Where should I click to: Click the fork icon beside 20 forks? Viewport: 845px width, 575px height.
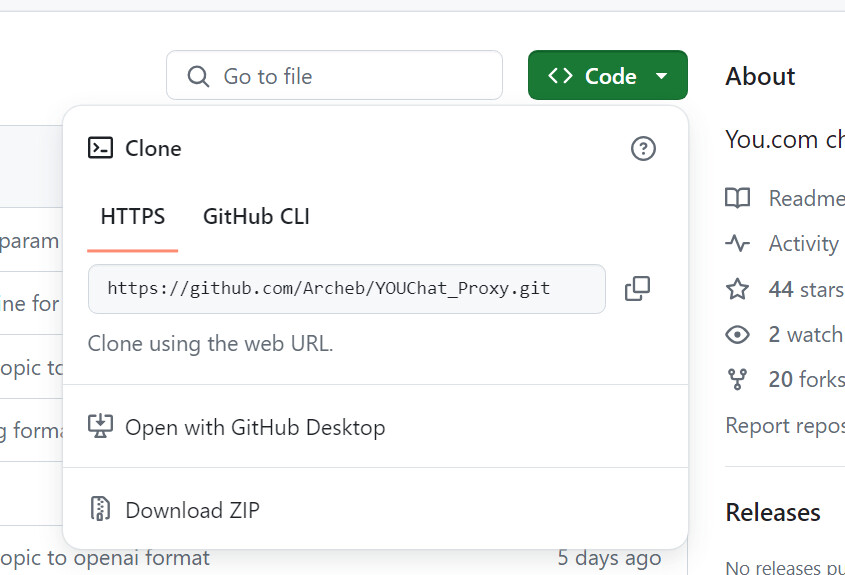tap(737, 379)
